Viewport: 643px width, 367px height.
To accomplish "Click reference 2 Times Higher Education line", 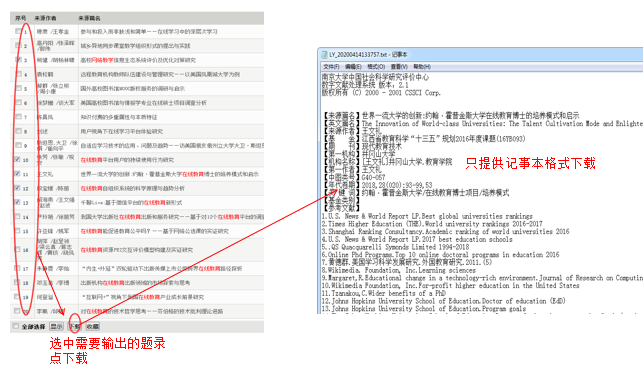I will (x=432, y=223).
